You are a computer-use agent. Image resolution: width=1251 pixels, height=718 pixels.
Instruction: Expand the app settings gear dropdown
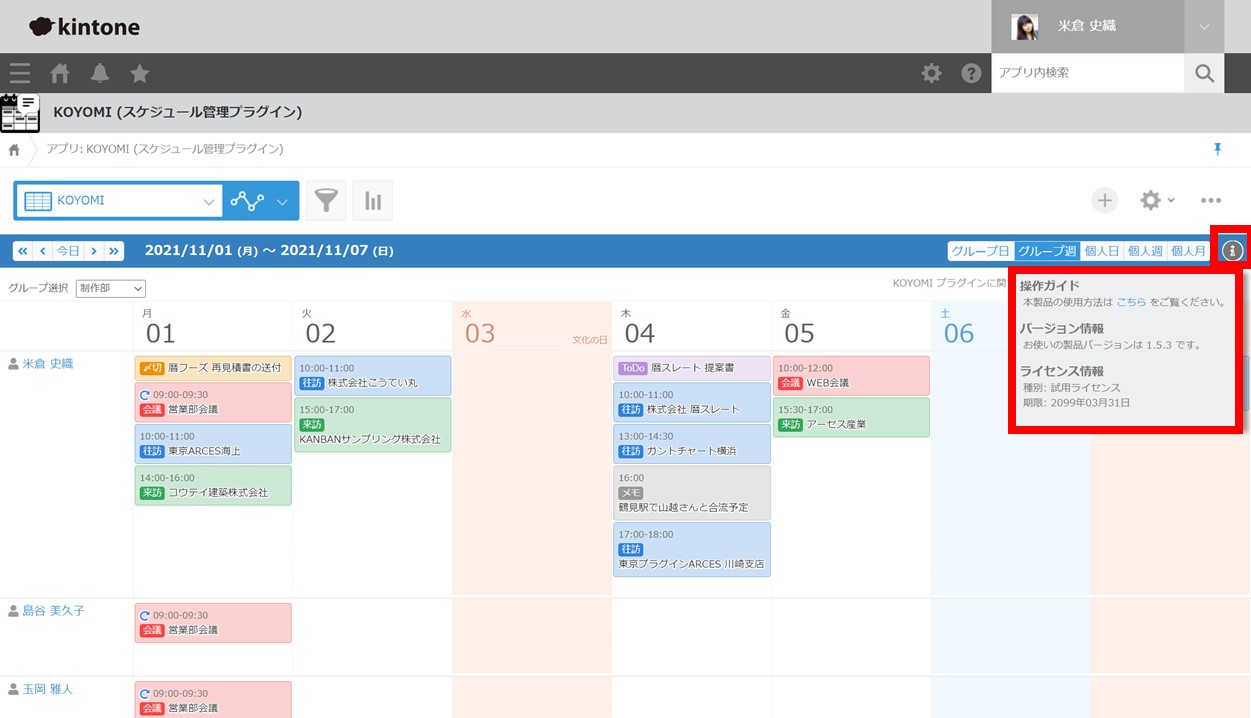pyautogui.click(x=1157, y=201)
